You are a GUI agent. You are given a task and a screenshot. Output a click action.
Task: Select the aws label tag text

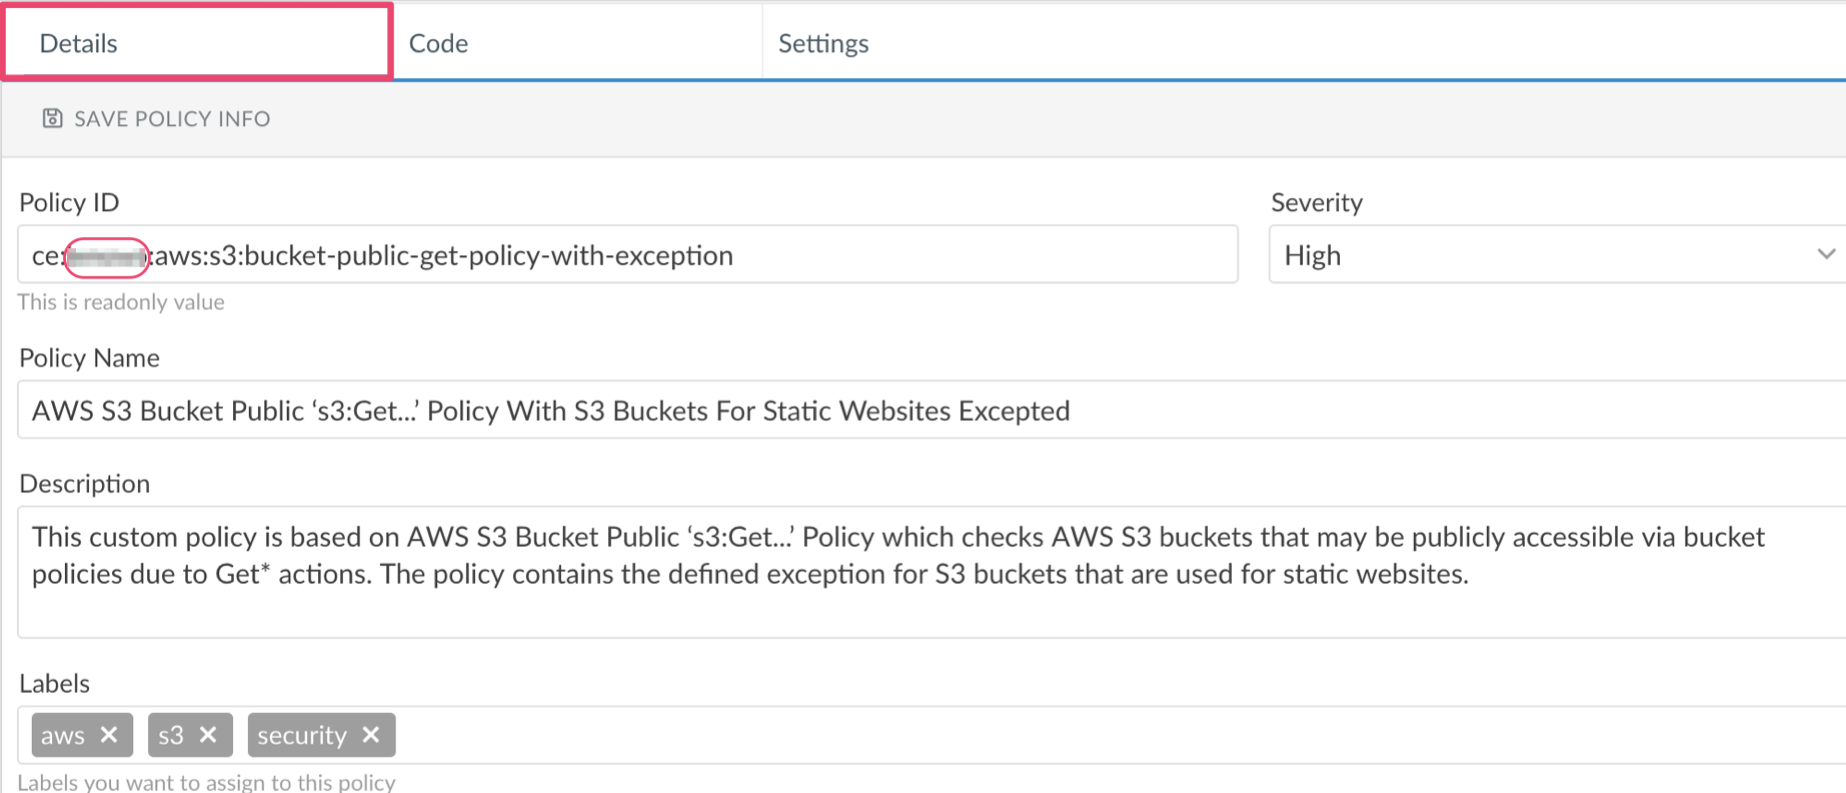(63, 735)
